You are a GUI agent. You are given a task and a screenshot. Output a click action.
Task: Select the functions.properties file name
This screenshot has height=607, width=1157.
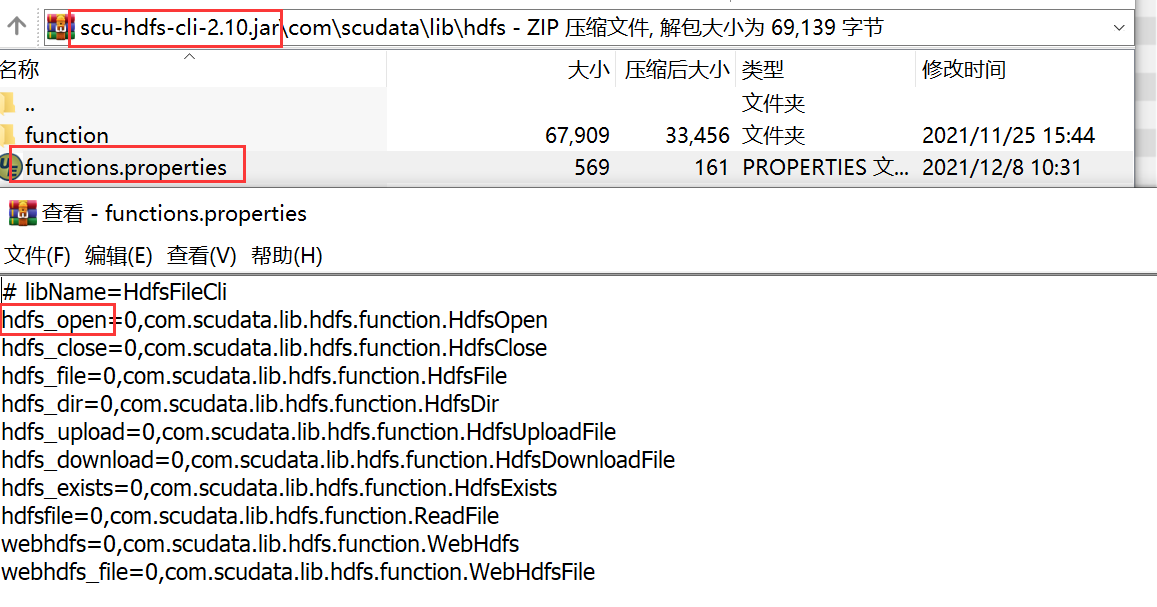[x=126, y=167]
